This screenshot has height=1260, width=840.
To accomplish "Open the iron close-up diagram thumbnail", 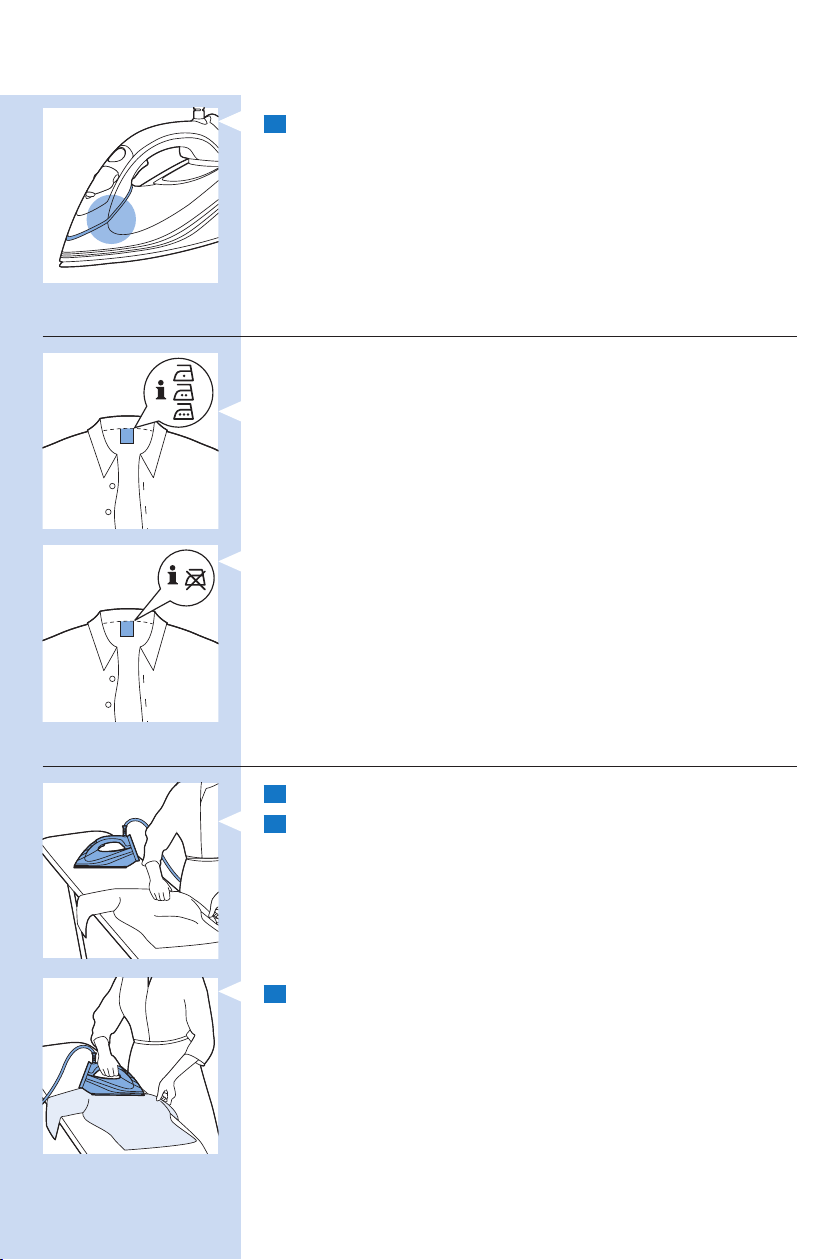I will pos(130,194).
